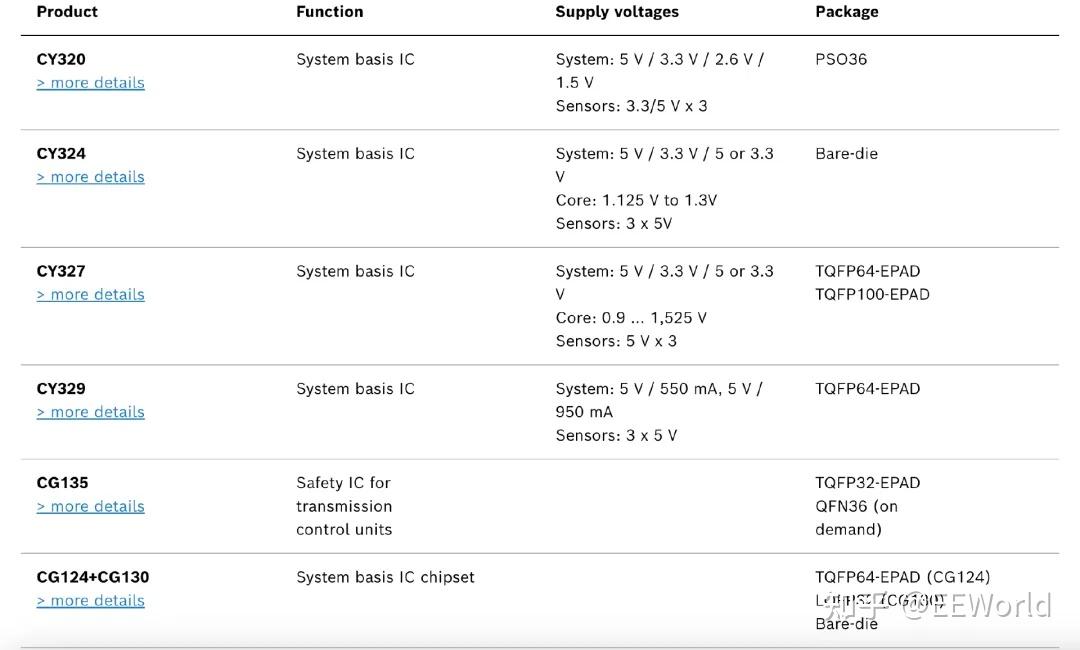This screenshot has width=1080, height=650.
Task: View more details for CG135
Action: click(x=91, y=507)
